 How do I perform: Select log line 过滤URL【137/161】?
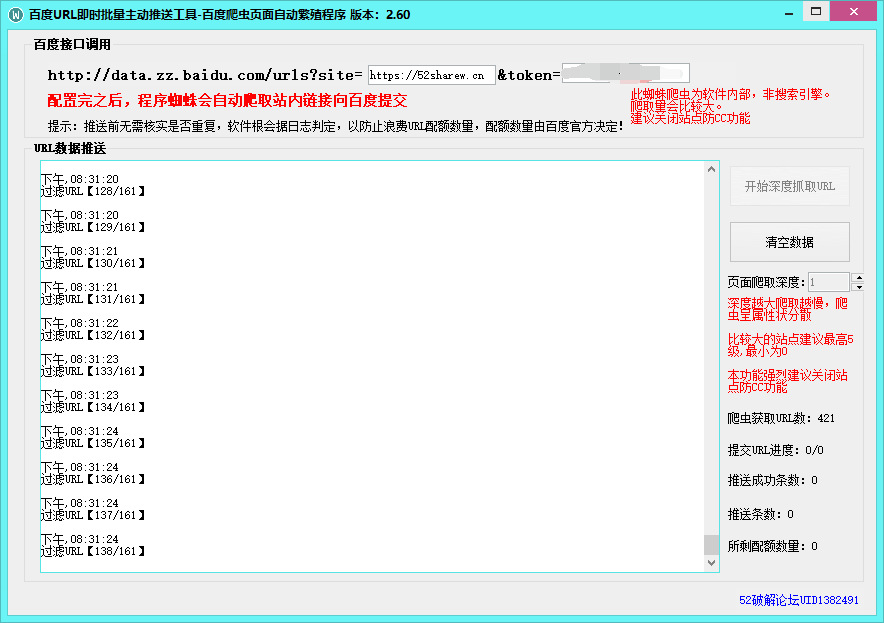pyautogui.click(x=93, y=515)
